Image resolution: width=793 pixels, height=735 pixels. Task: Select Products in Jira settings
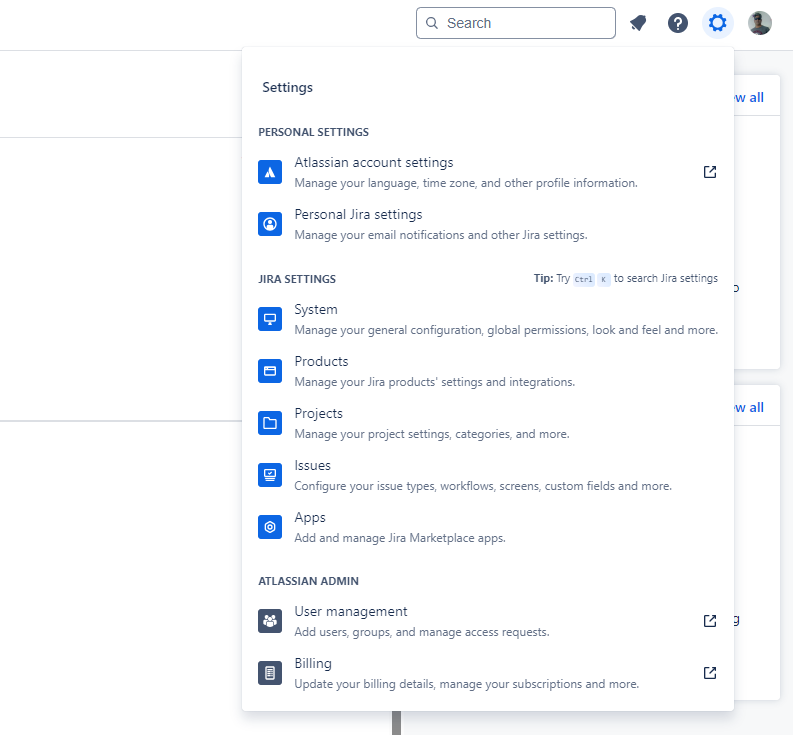coord(321,362)
